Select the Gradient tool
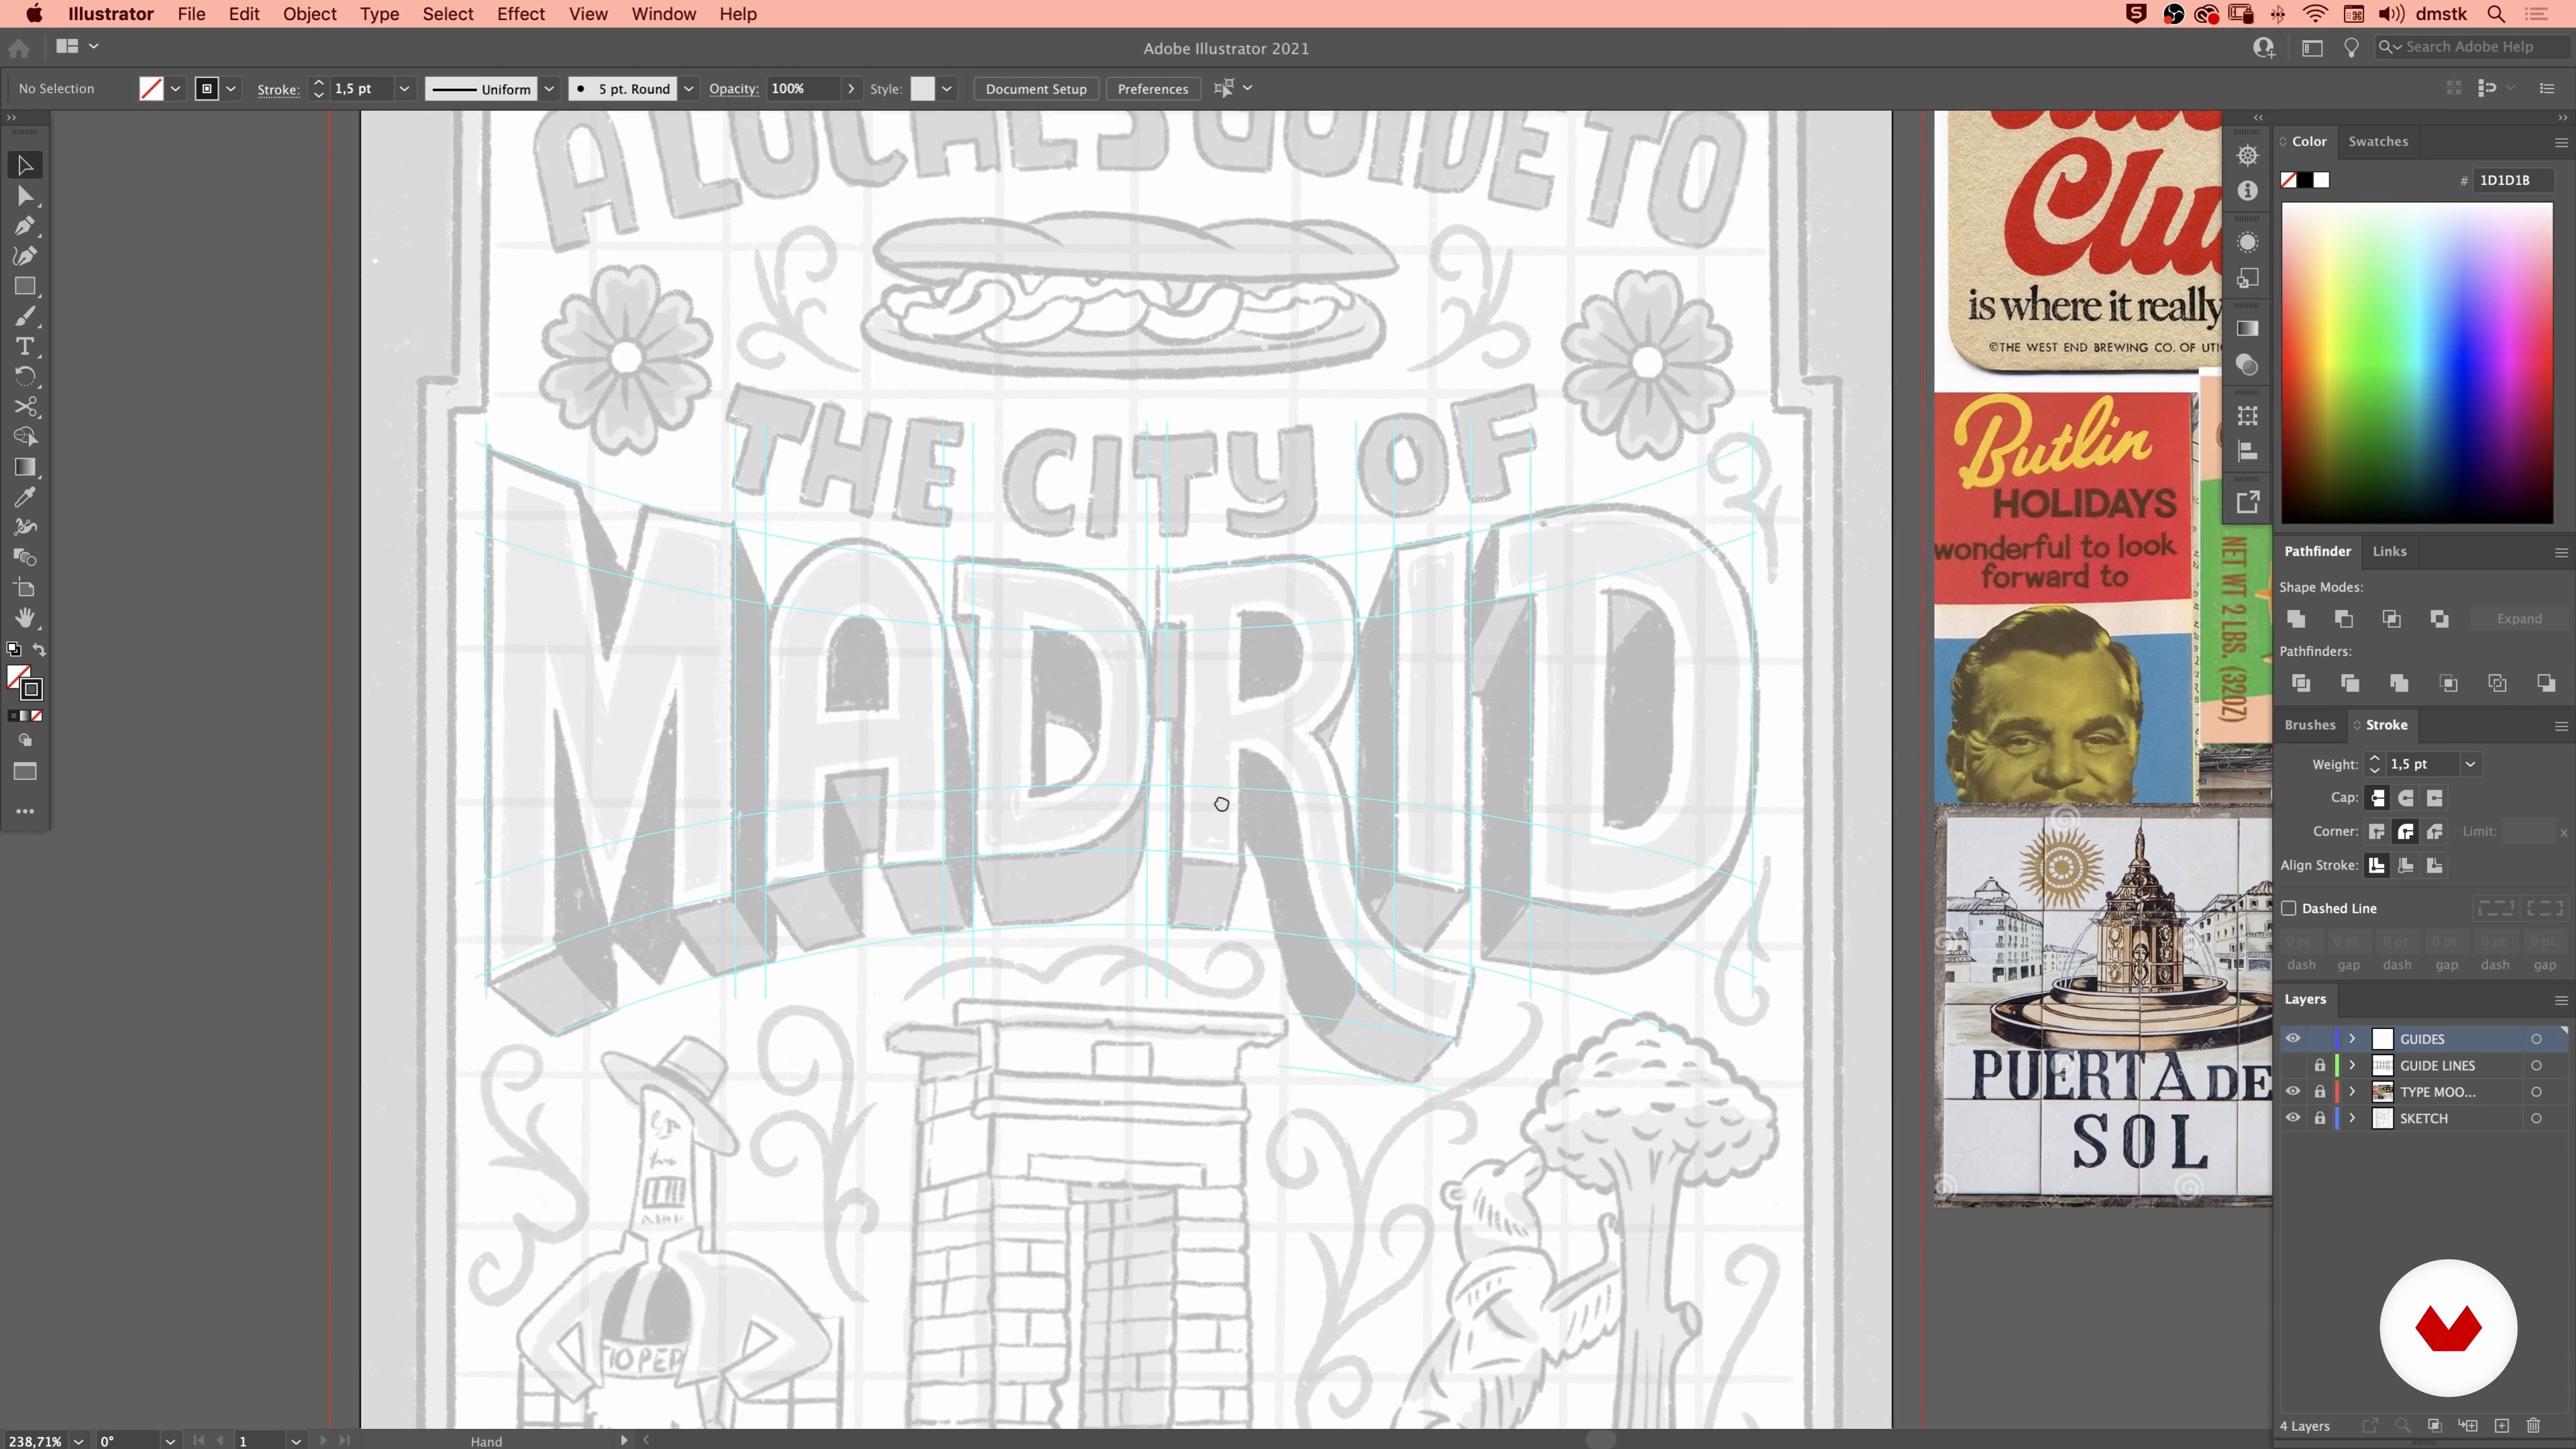 pyautogui.click(x=25, y=467)
